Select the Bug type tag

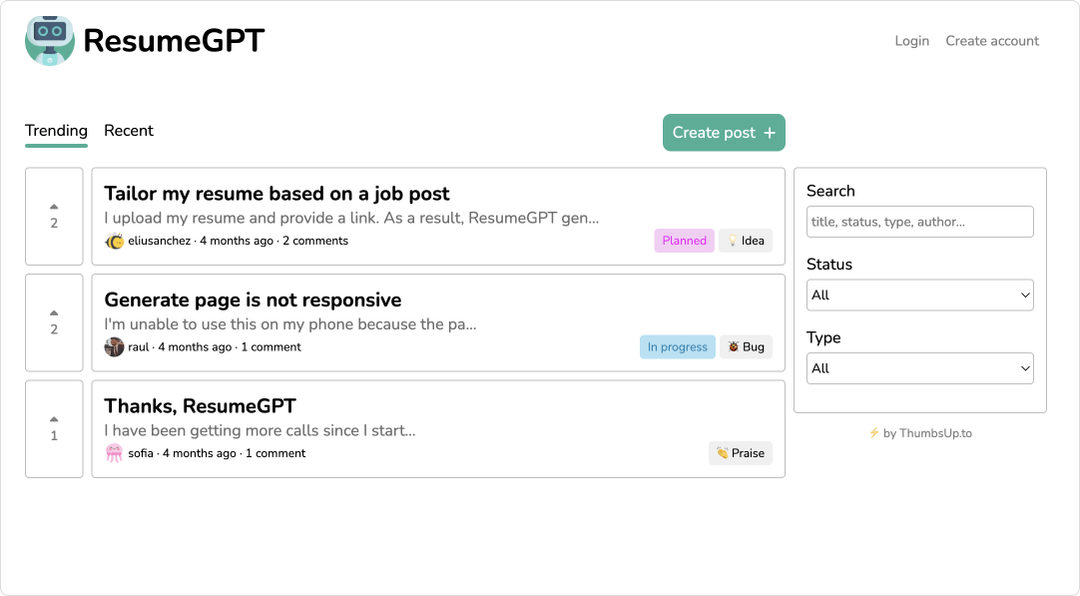746,347
